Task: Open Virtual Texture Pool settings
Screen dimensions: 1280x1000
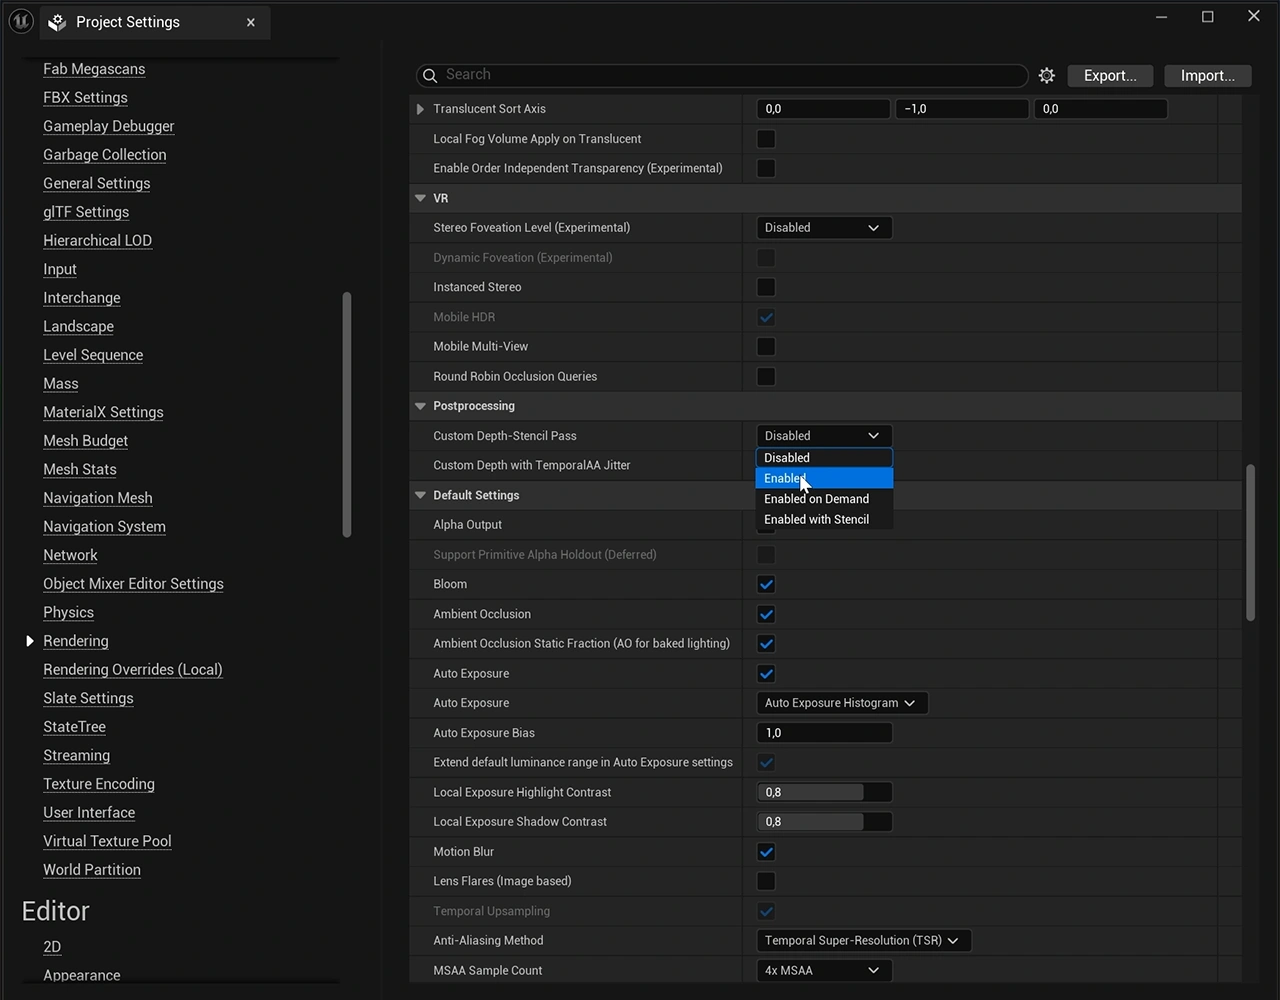Action: coord(107,841)
